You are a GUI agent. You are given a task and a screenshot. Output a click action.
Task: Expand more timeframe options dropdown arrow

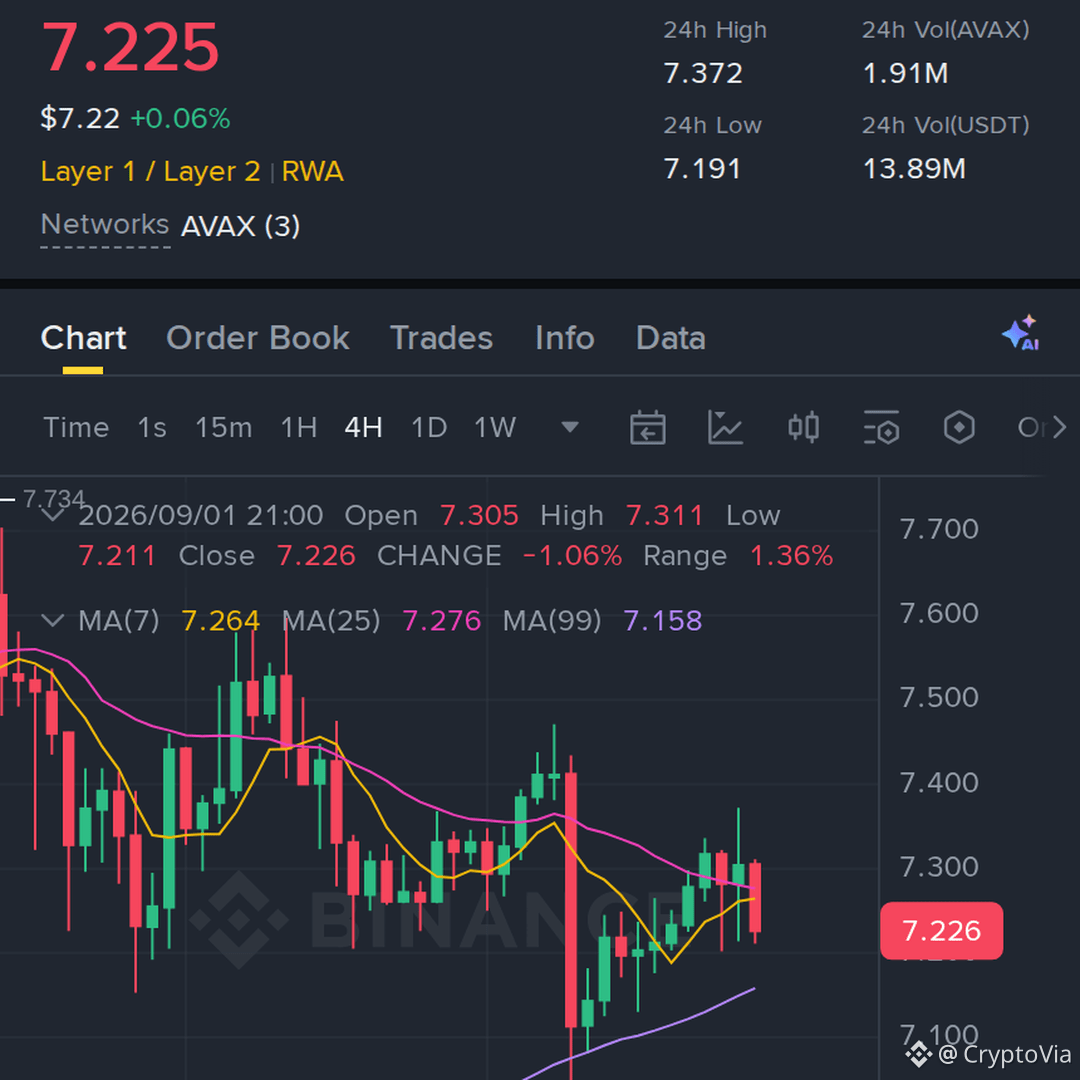[570, 428]
